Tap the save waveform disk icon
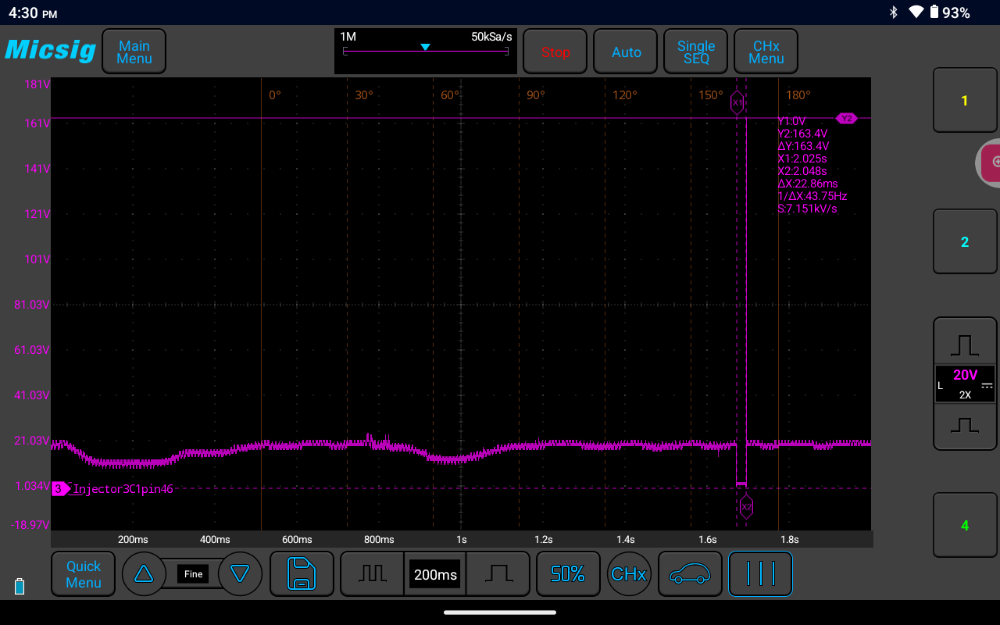This screenshot has height=625, width=1000. click(x=302, y=574)
